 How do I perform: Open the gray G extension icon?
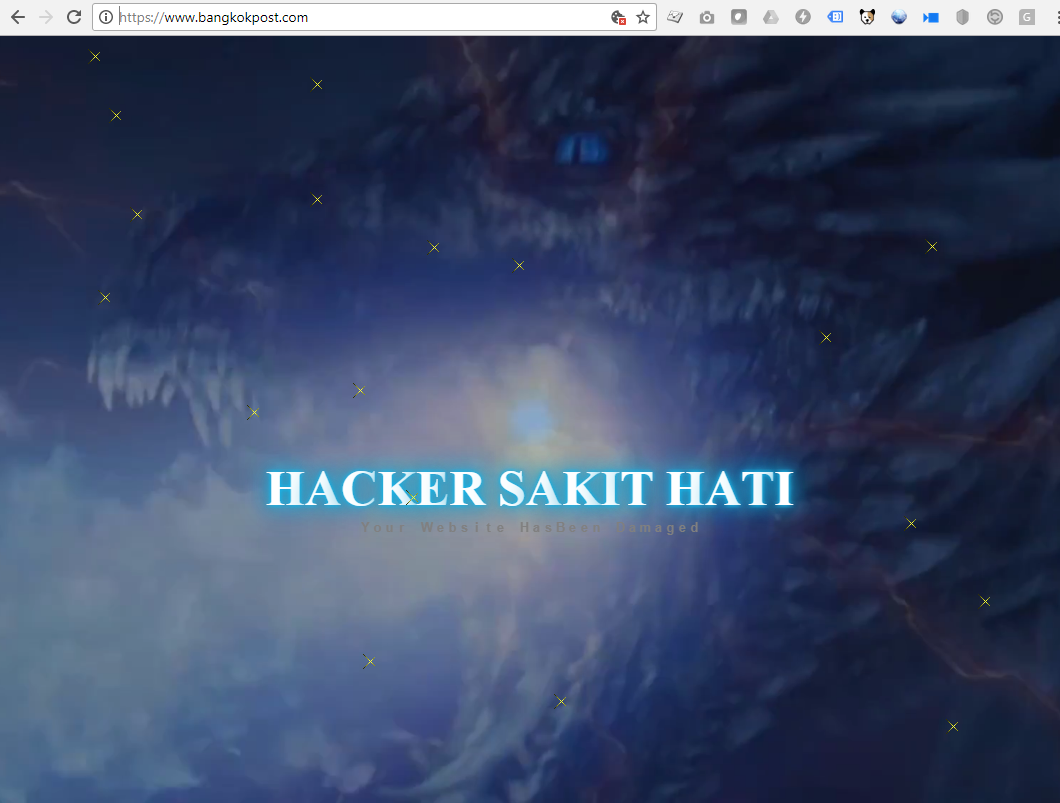pyautogui.click(x=1027, y=17)
